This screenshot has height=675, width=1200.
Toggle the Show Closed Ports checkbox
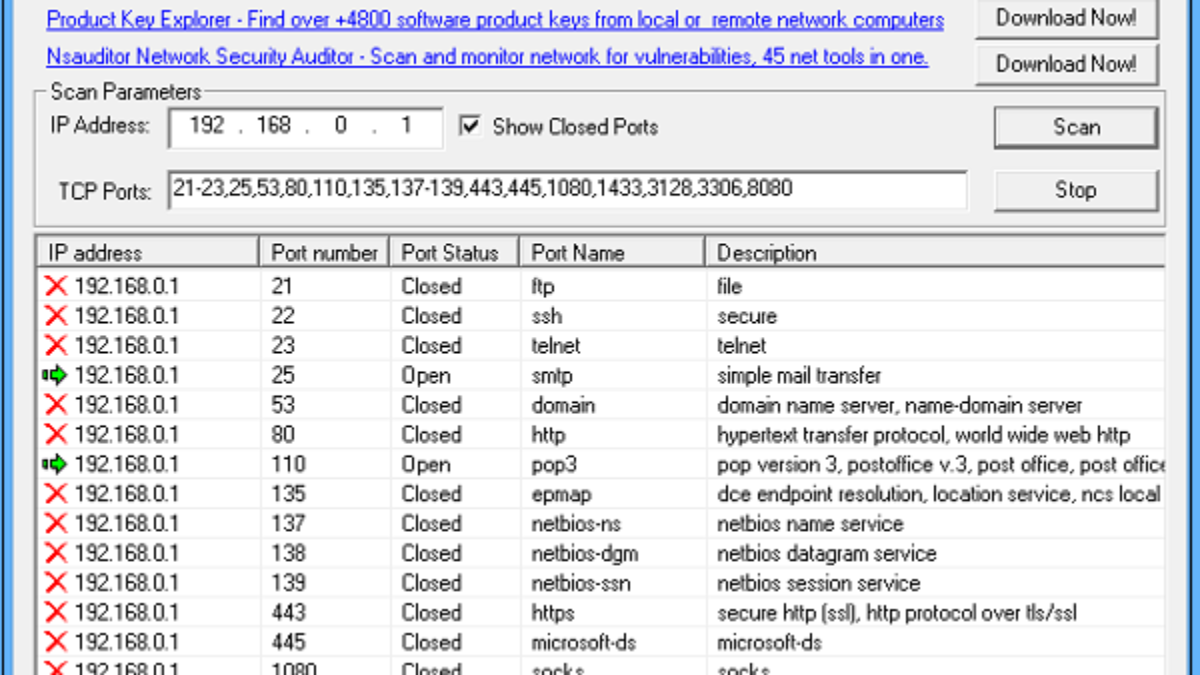(x=469, y=126)
